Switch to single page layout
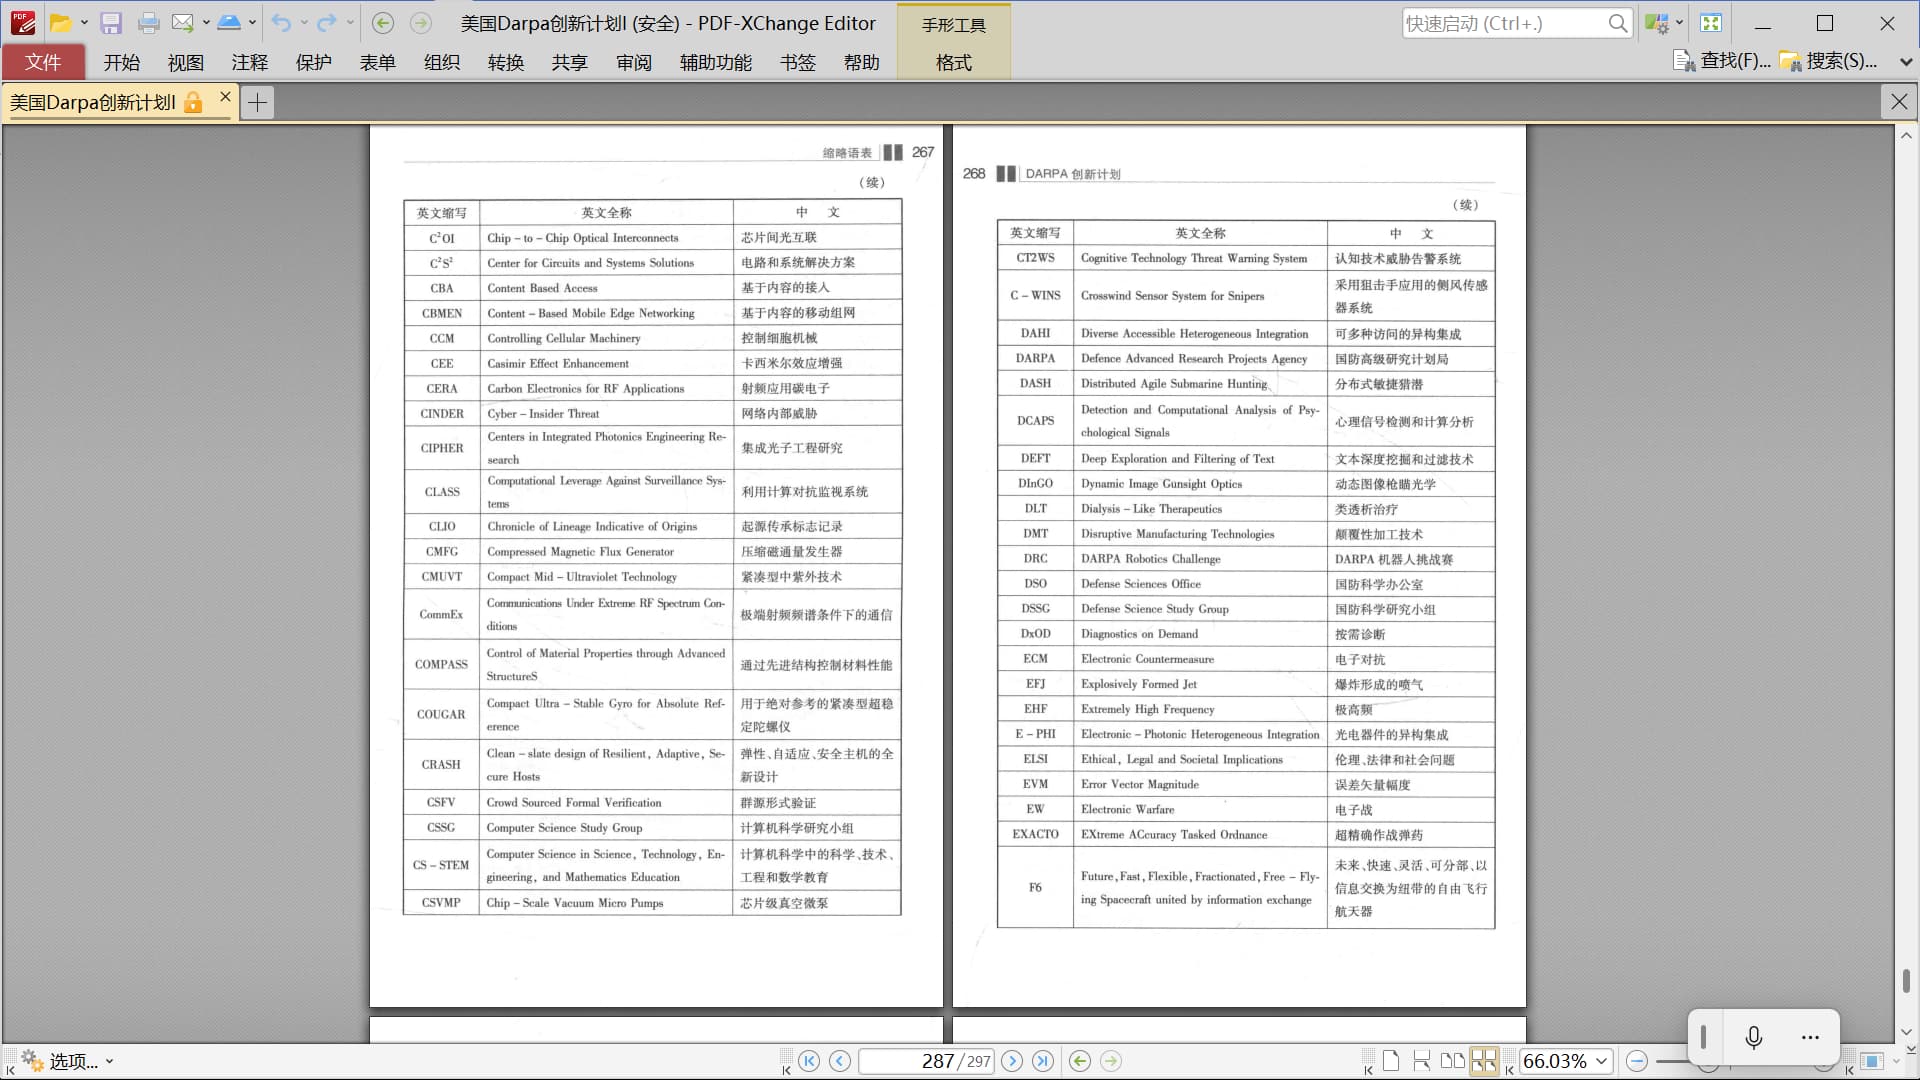This screenshot has height=1080, width=1920. click(1391, 1061)
